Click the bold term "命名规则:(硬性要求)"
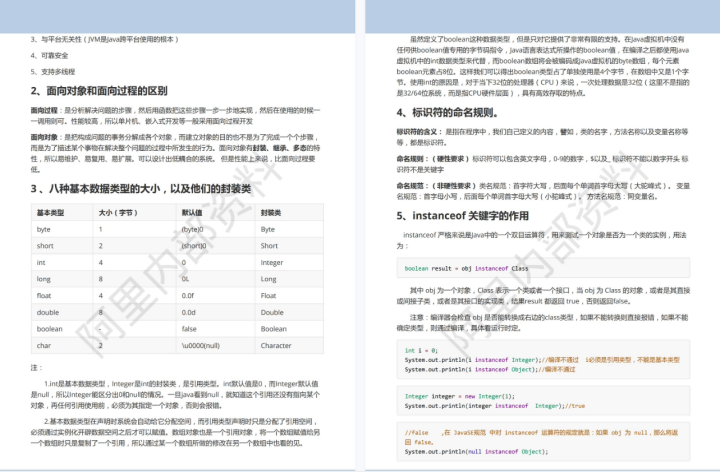The image size is (720, 472). (433, 159)
